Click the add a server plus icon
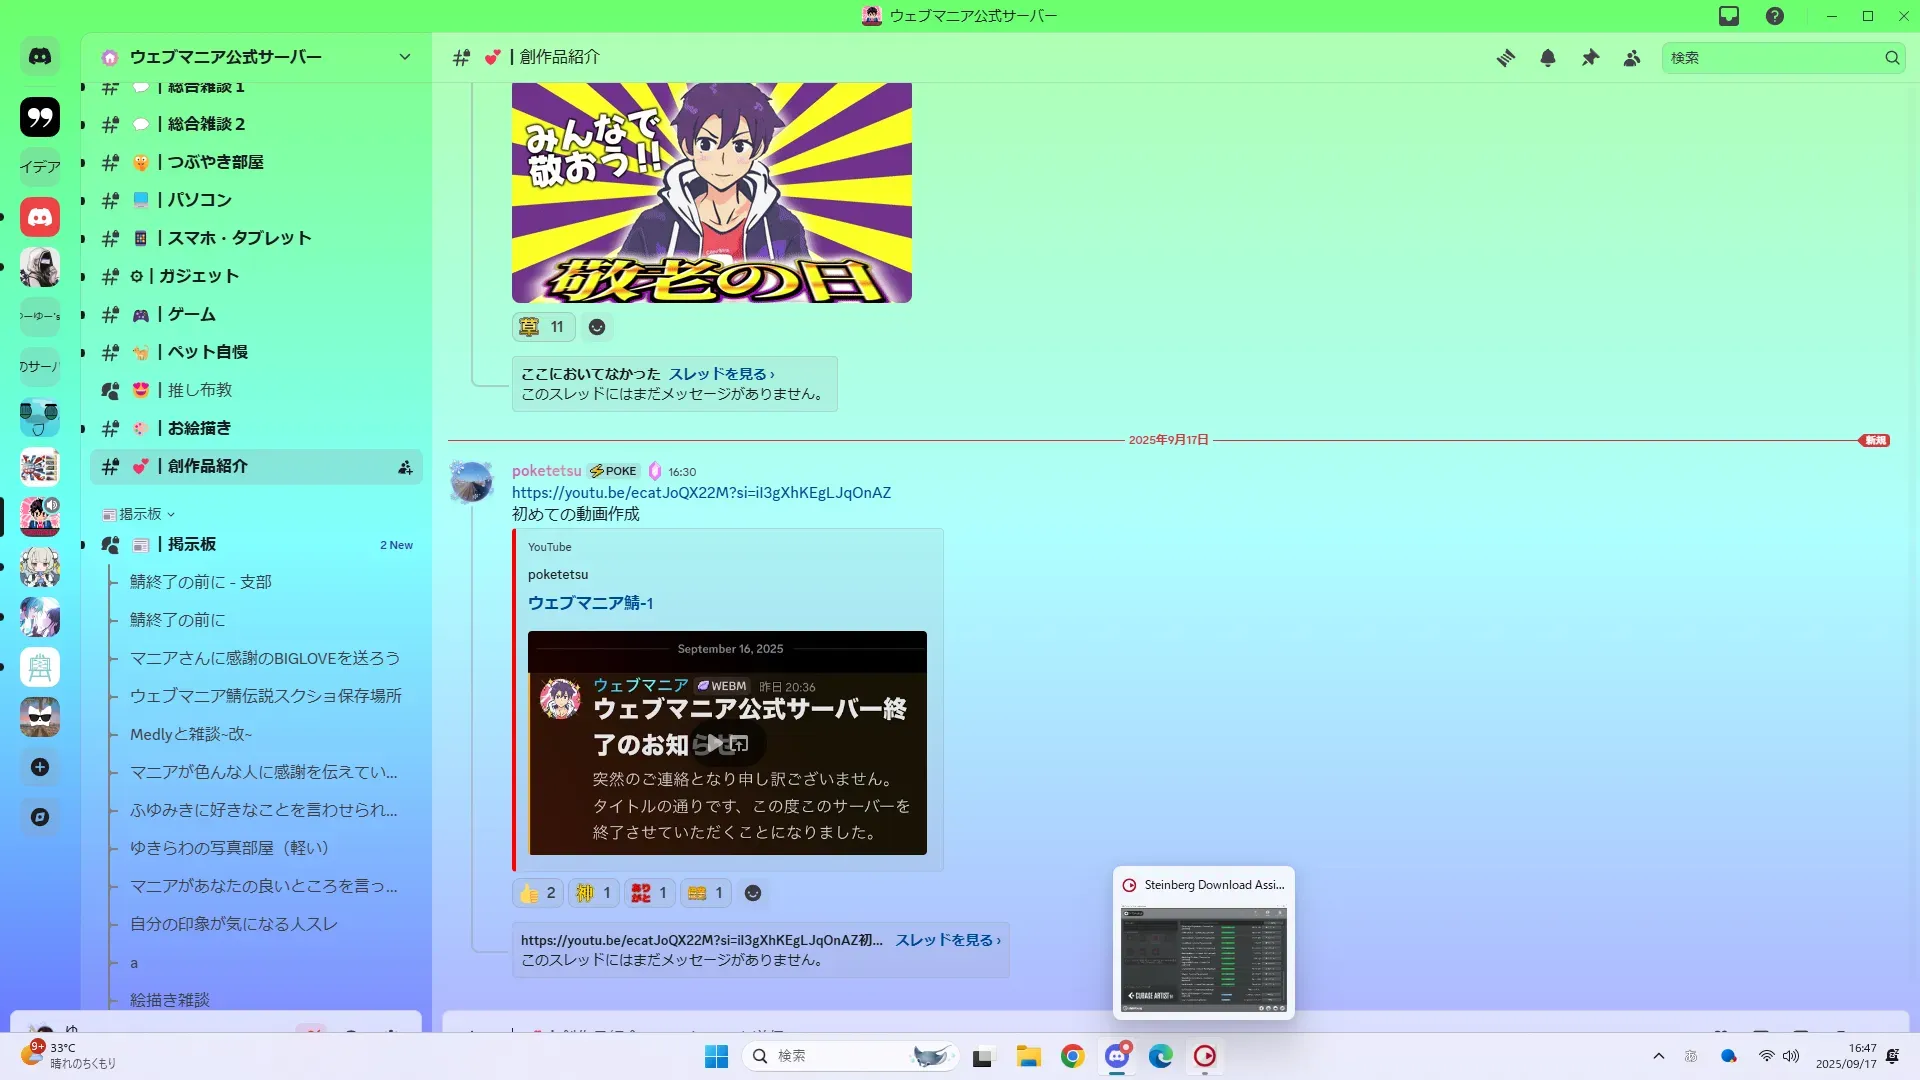This screenshot has width=1920, height=1080. point(40,767)
